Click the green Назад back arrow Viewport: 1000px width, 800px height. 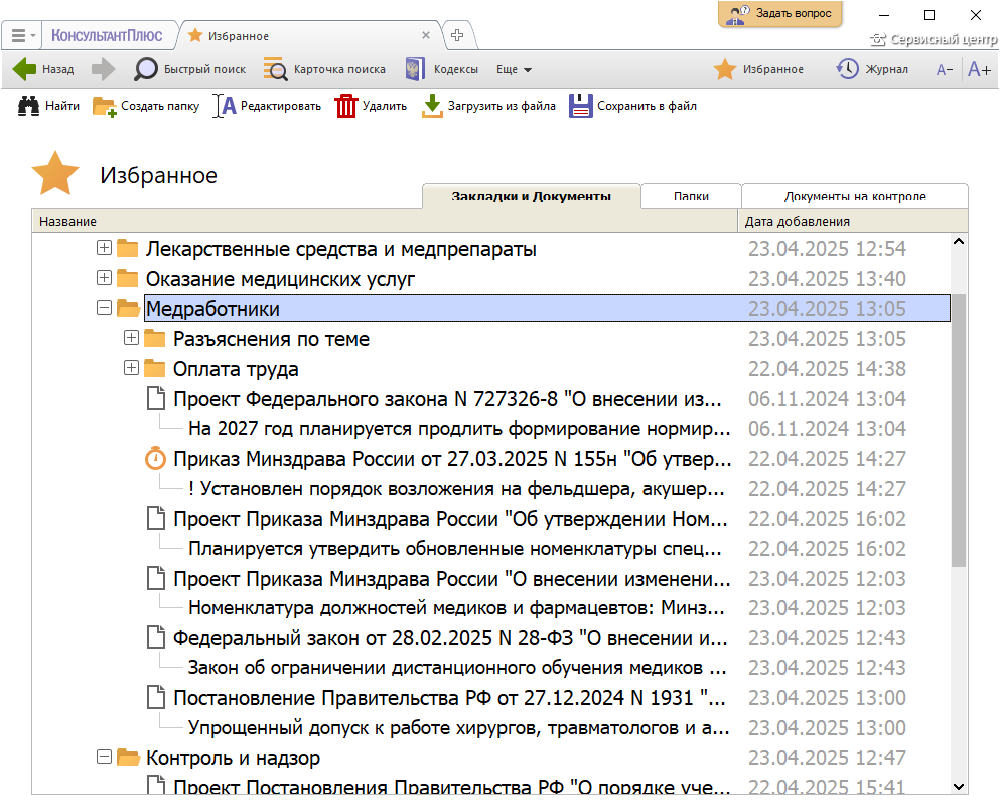point(24,69)
